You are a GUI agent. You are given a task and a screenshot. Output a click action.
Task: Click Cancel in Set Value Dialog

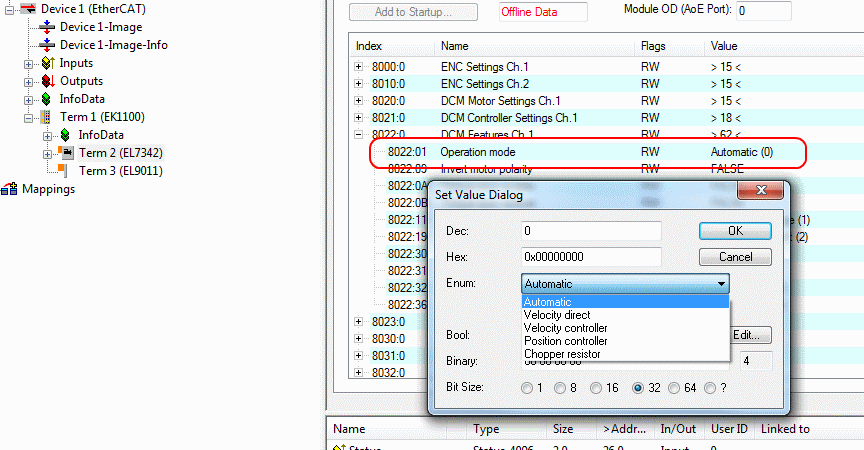pos(735,257)
